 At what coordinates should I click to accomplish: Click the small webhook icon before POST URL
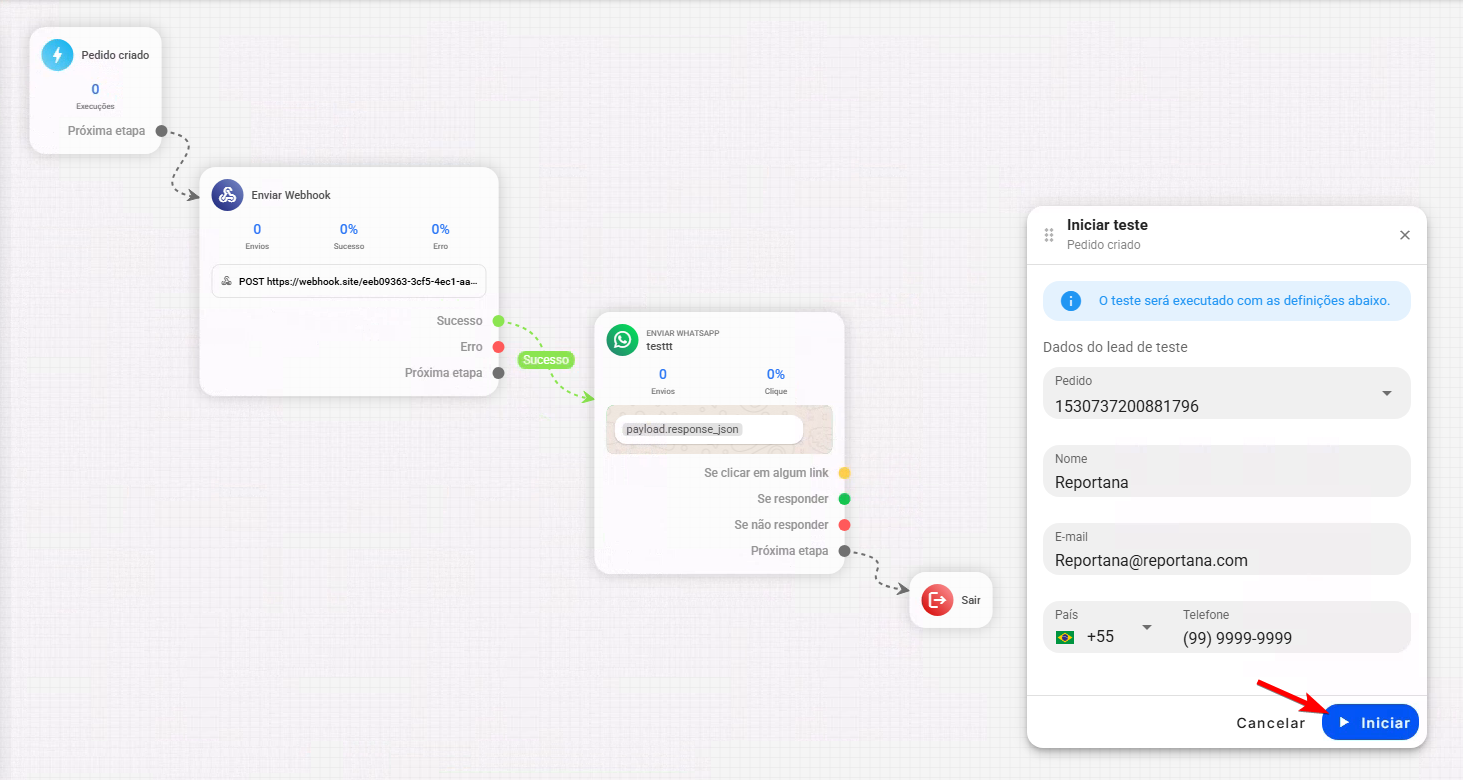(226, 282)
